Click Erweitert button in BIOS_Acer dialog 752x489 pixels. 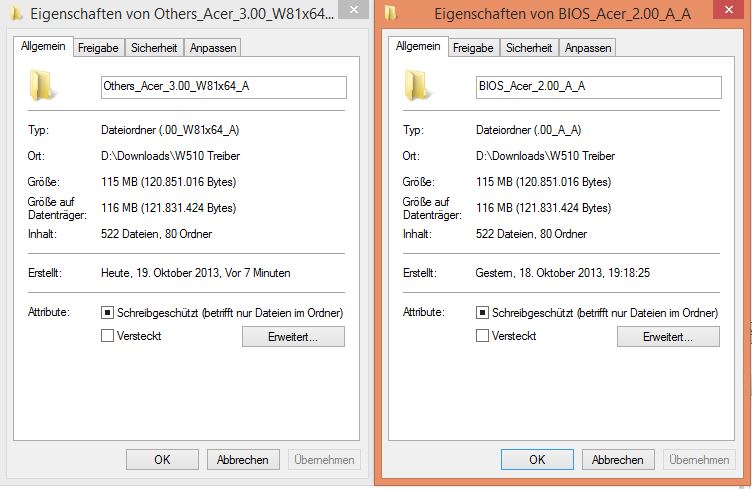pos(668,337)
